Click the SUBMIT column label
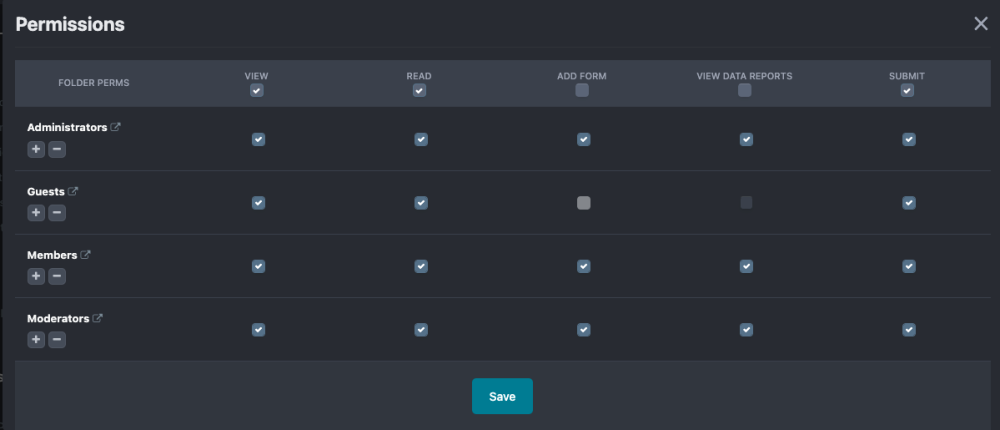The height and width of the screenshot is (430, 1000). point(907,76)
